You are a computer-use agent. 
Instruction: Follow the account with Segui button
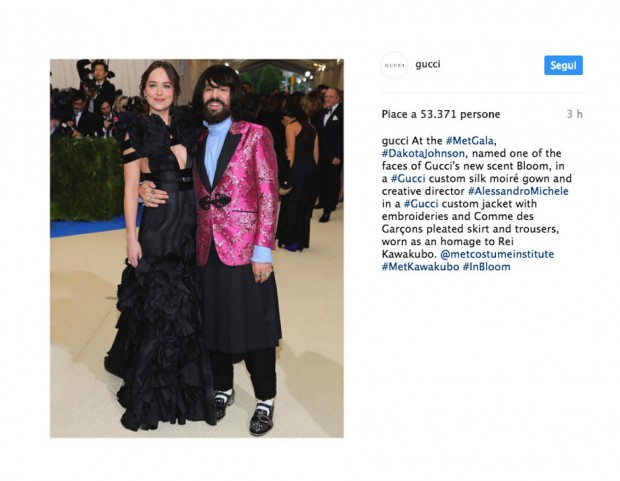[x=563, y=65]
